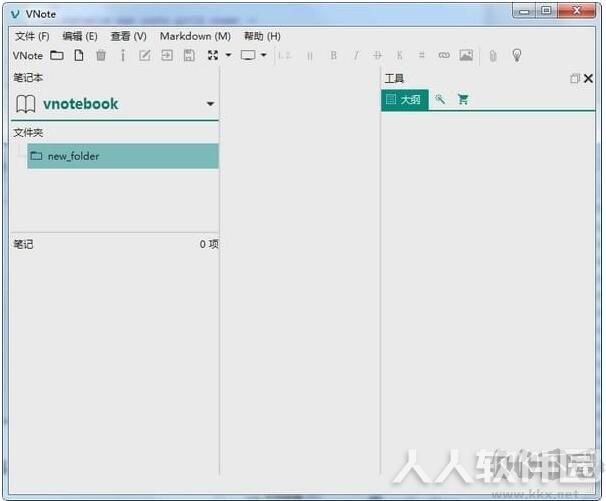Viewport: 606px width, 501px height.
Task: Apply bold with the B icon
Action: point(334,55)
